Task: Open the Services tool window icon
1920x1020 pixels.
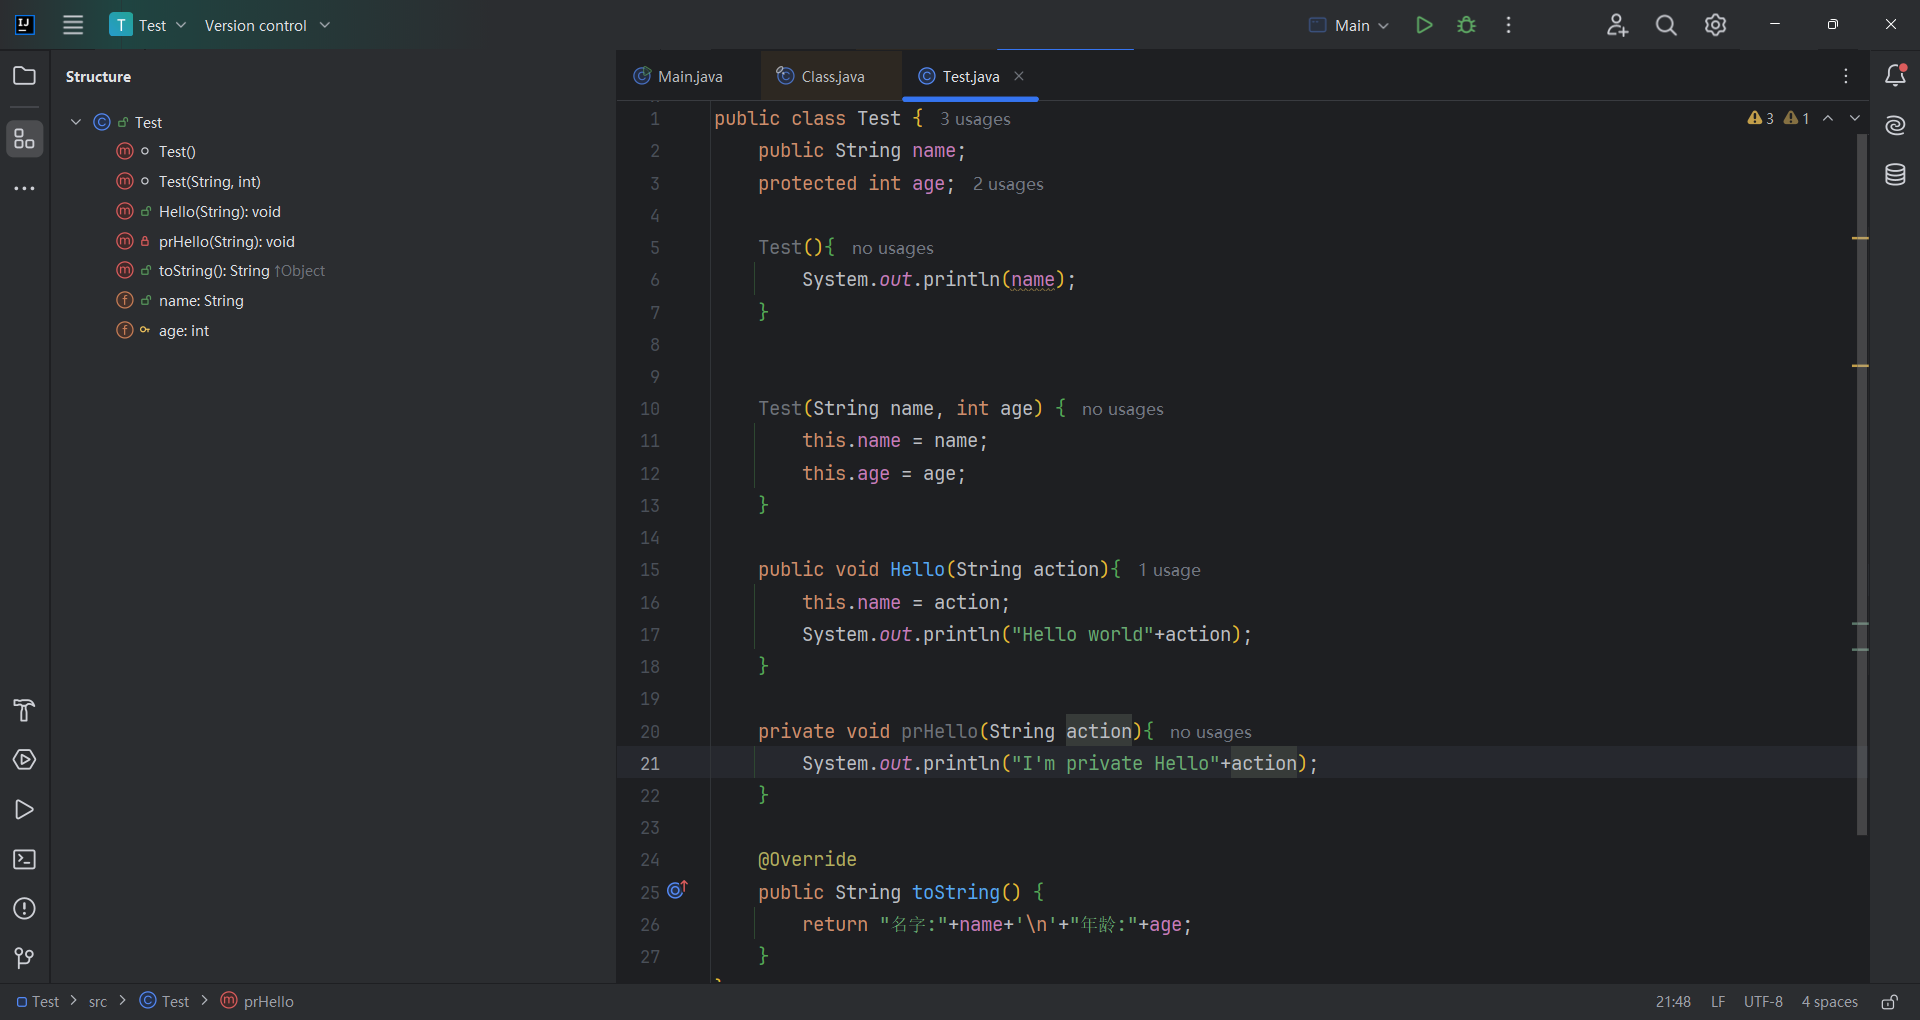Action: [x=24, y=760]
